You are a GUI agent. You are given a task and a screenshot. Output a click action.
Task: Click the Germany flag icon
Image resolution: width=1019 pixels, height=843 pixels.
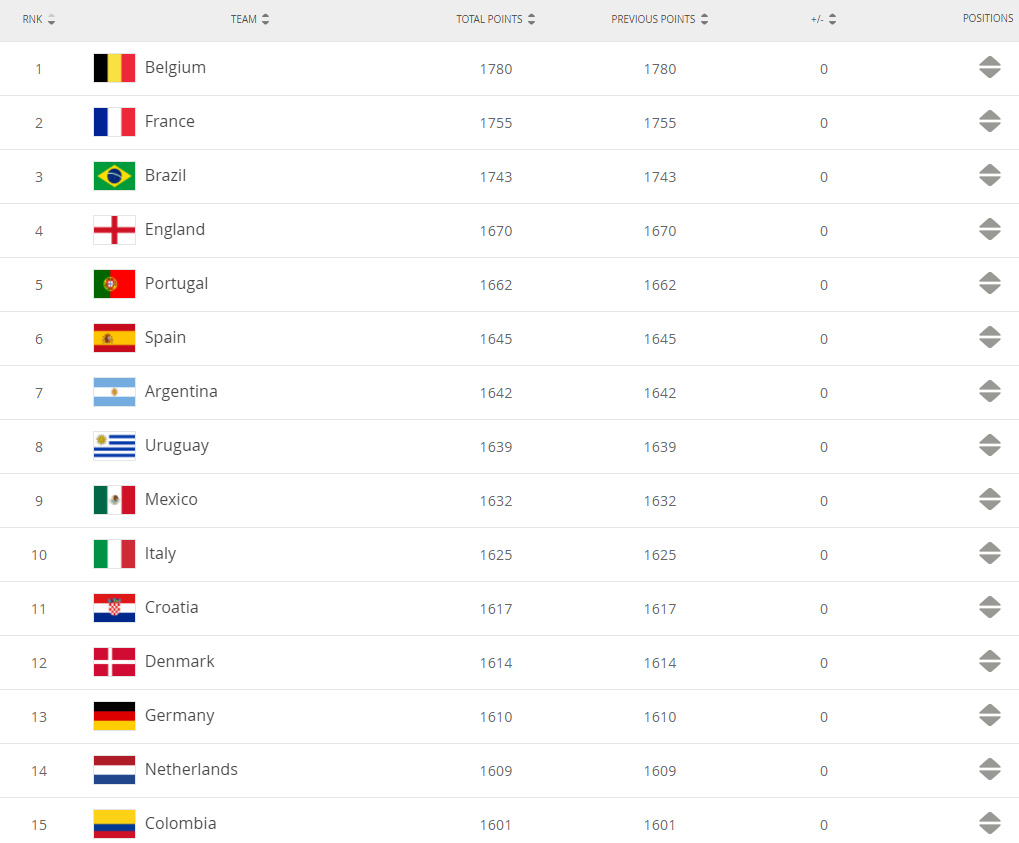tap(114, 716)
